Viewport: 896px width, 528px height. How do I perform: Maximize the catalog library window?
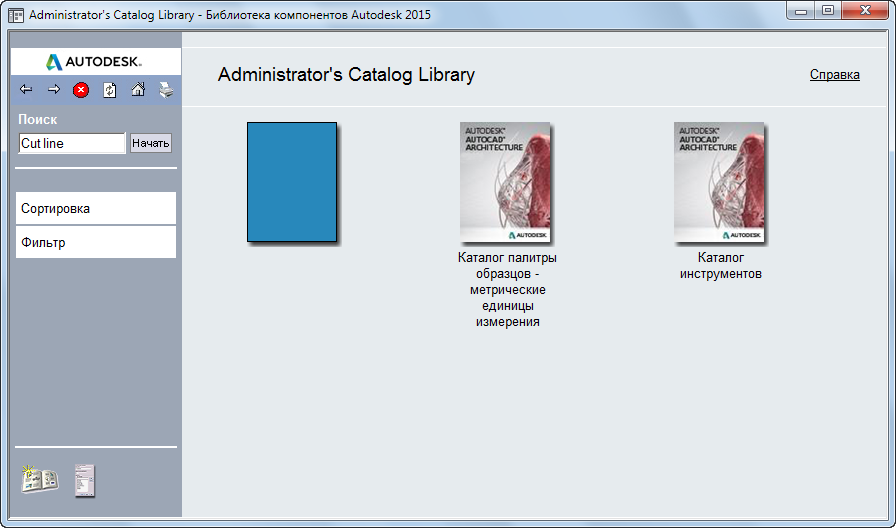(x=827, y=10)
